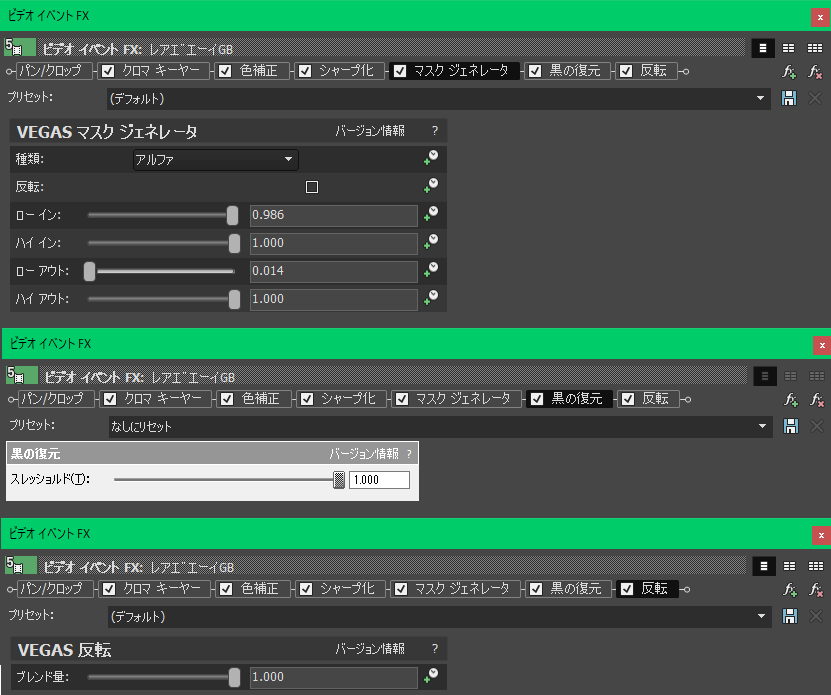Toggle animation for ブレンド量 parameter
The height and width of the screenshot is (695, 831).
(431, 676)
